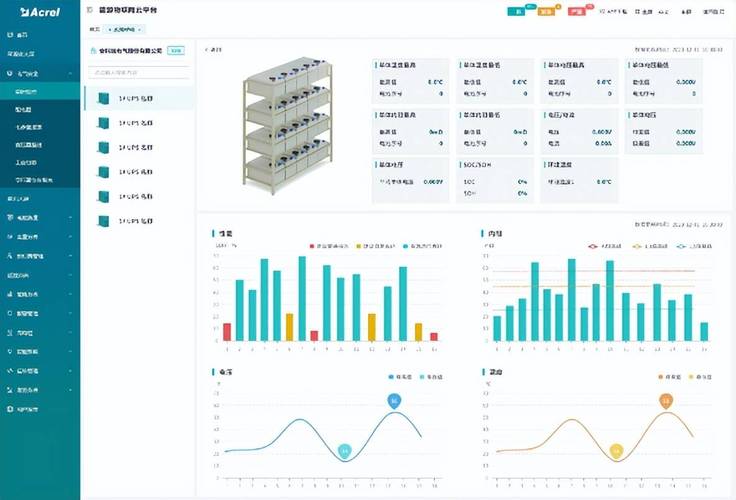Click the first UPS battery cabinet icon
The width and height of the screenshot is (736, 500).
tap(103, 99)
